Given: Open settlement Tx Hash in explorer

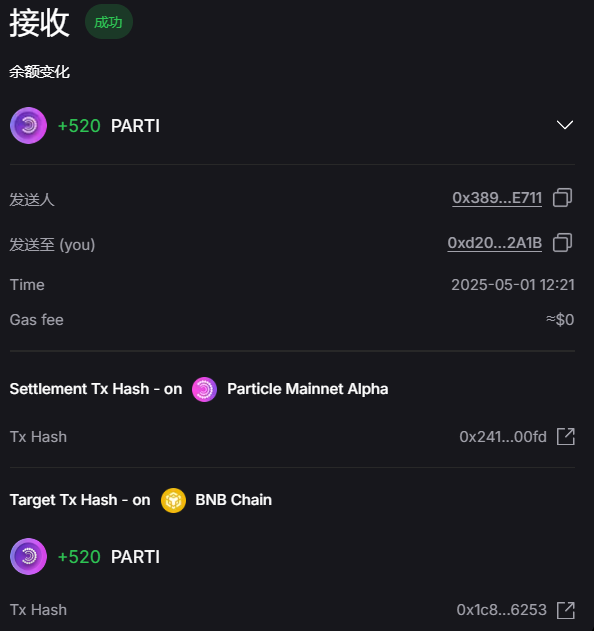Looking at the screenshot, I should [565, 437].
